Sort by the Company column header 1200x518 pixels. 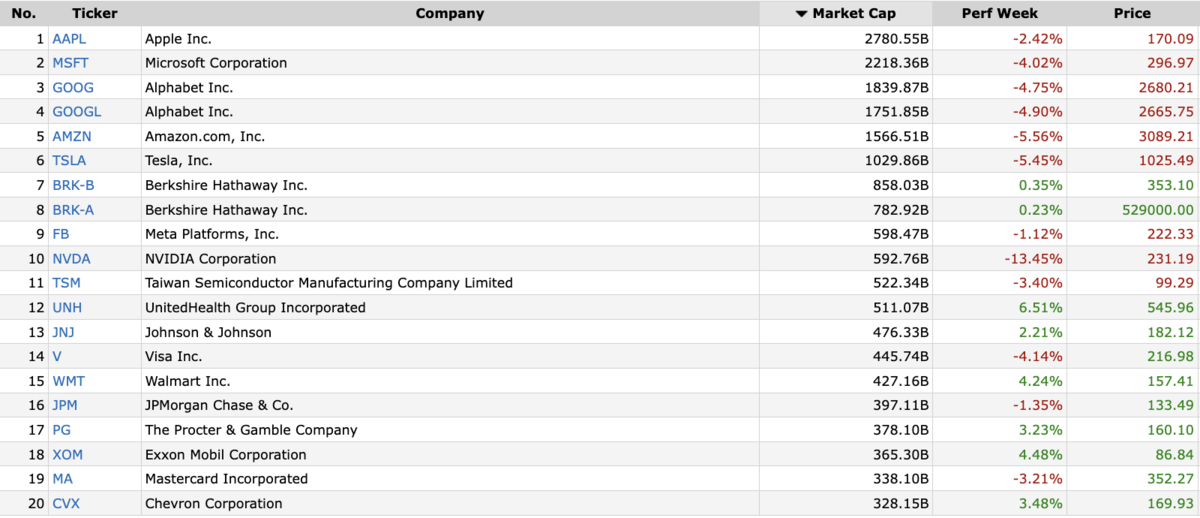(450, 13)
